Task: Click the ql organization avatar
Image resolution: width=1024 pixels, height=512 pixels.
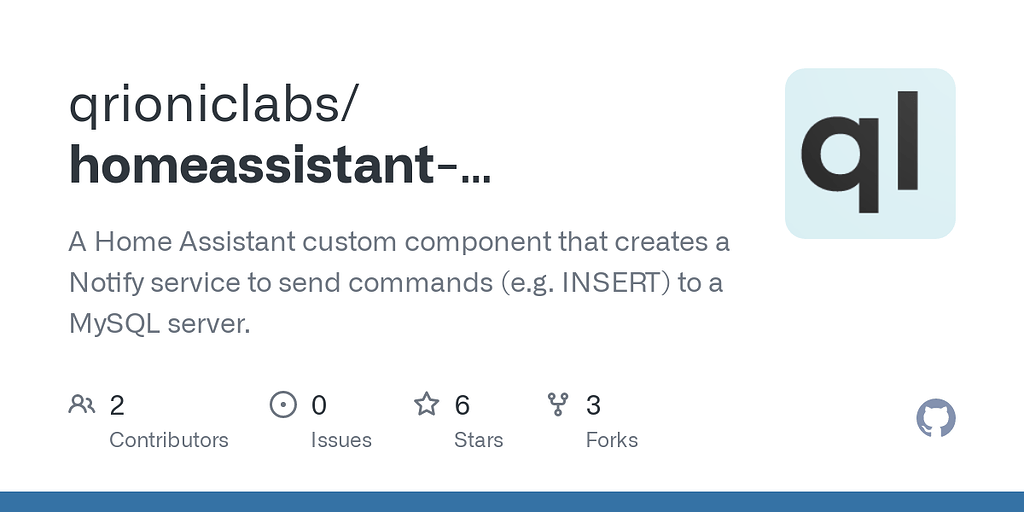Action: pyautogui.click(x=870, y=153)
